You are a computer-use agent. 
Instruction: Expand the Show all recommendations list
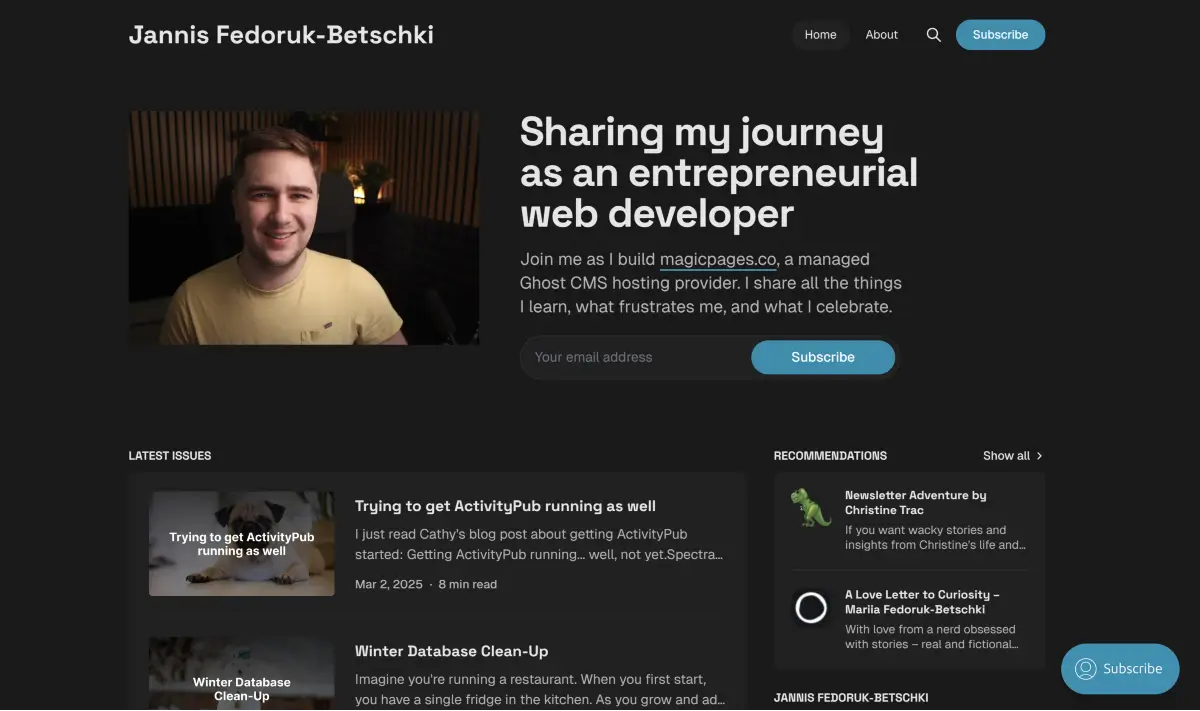pos(1005,455)
